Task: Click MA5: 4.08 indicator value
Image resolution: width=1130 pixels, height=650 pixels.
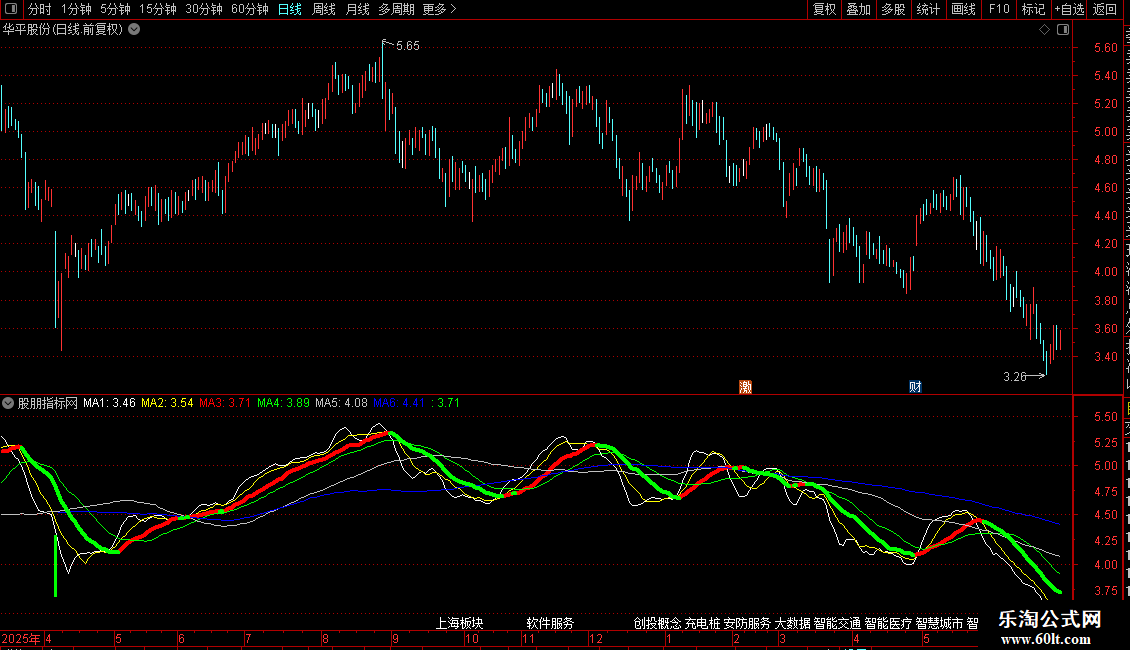Action: point(341,403)
